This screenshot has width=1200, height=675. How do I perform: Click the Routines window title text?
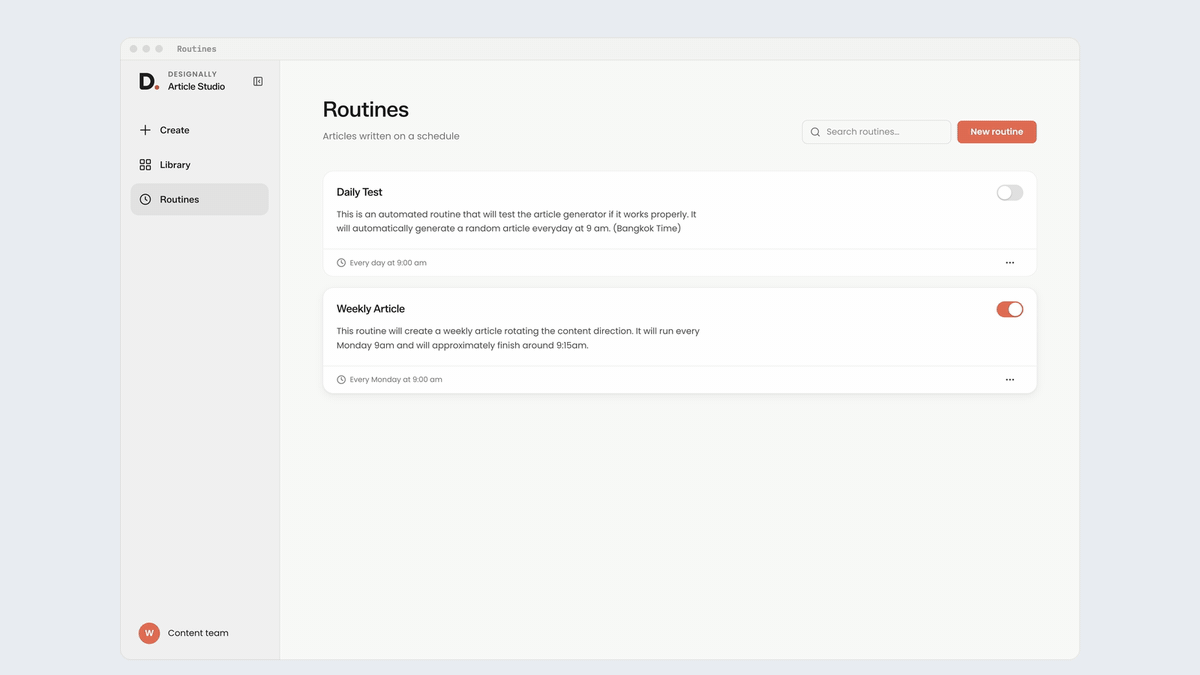197,49
